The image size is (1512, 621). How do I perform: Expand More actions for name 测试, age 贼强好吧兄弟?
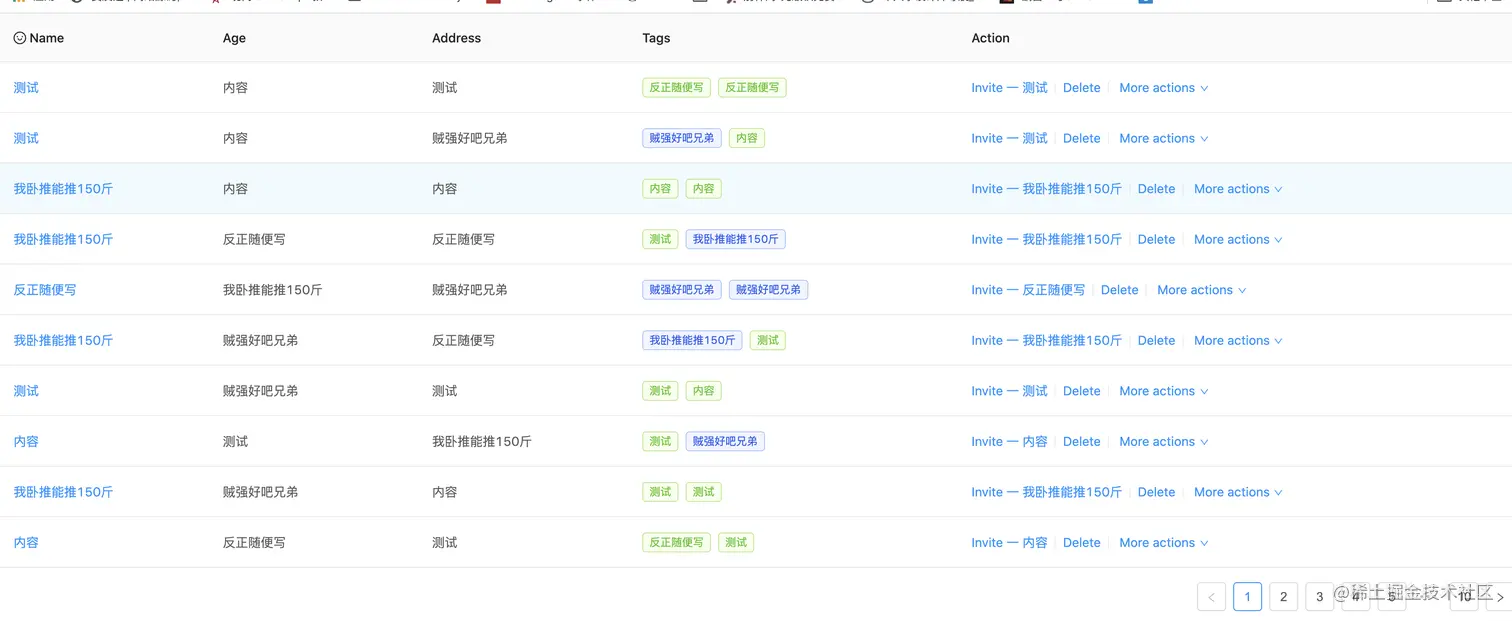(1163, 391)
